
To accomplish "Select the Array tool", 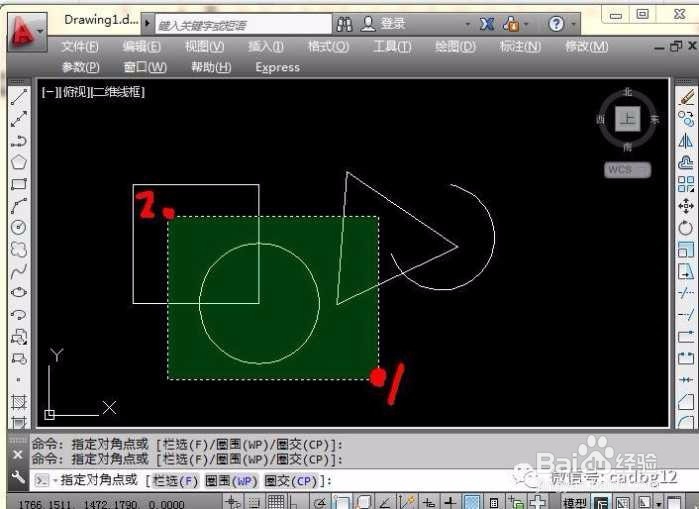I will coord(686,184).
